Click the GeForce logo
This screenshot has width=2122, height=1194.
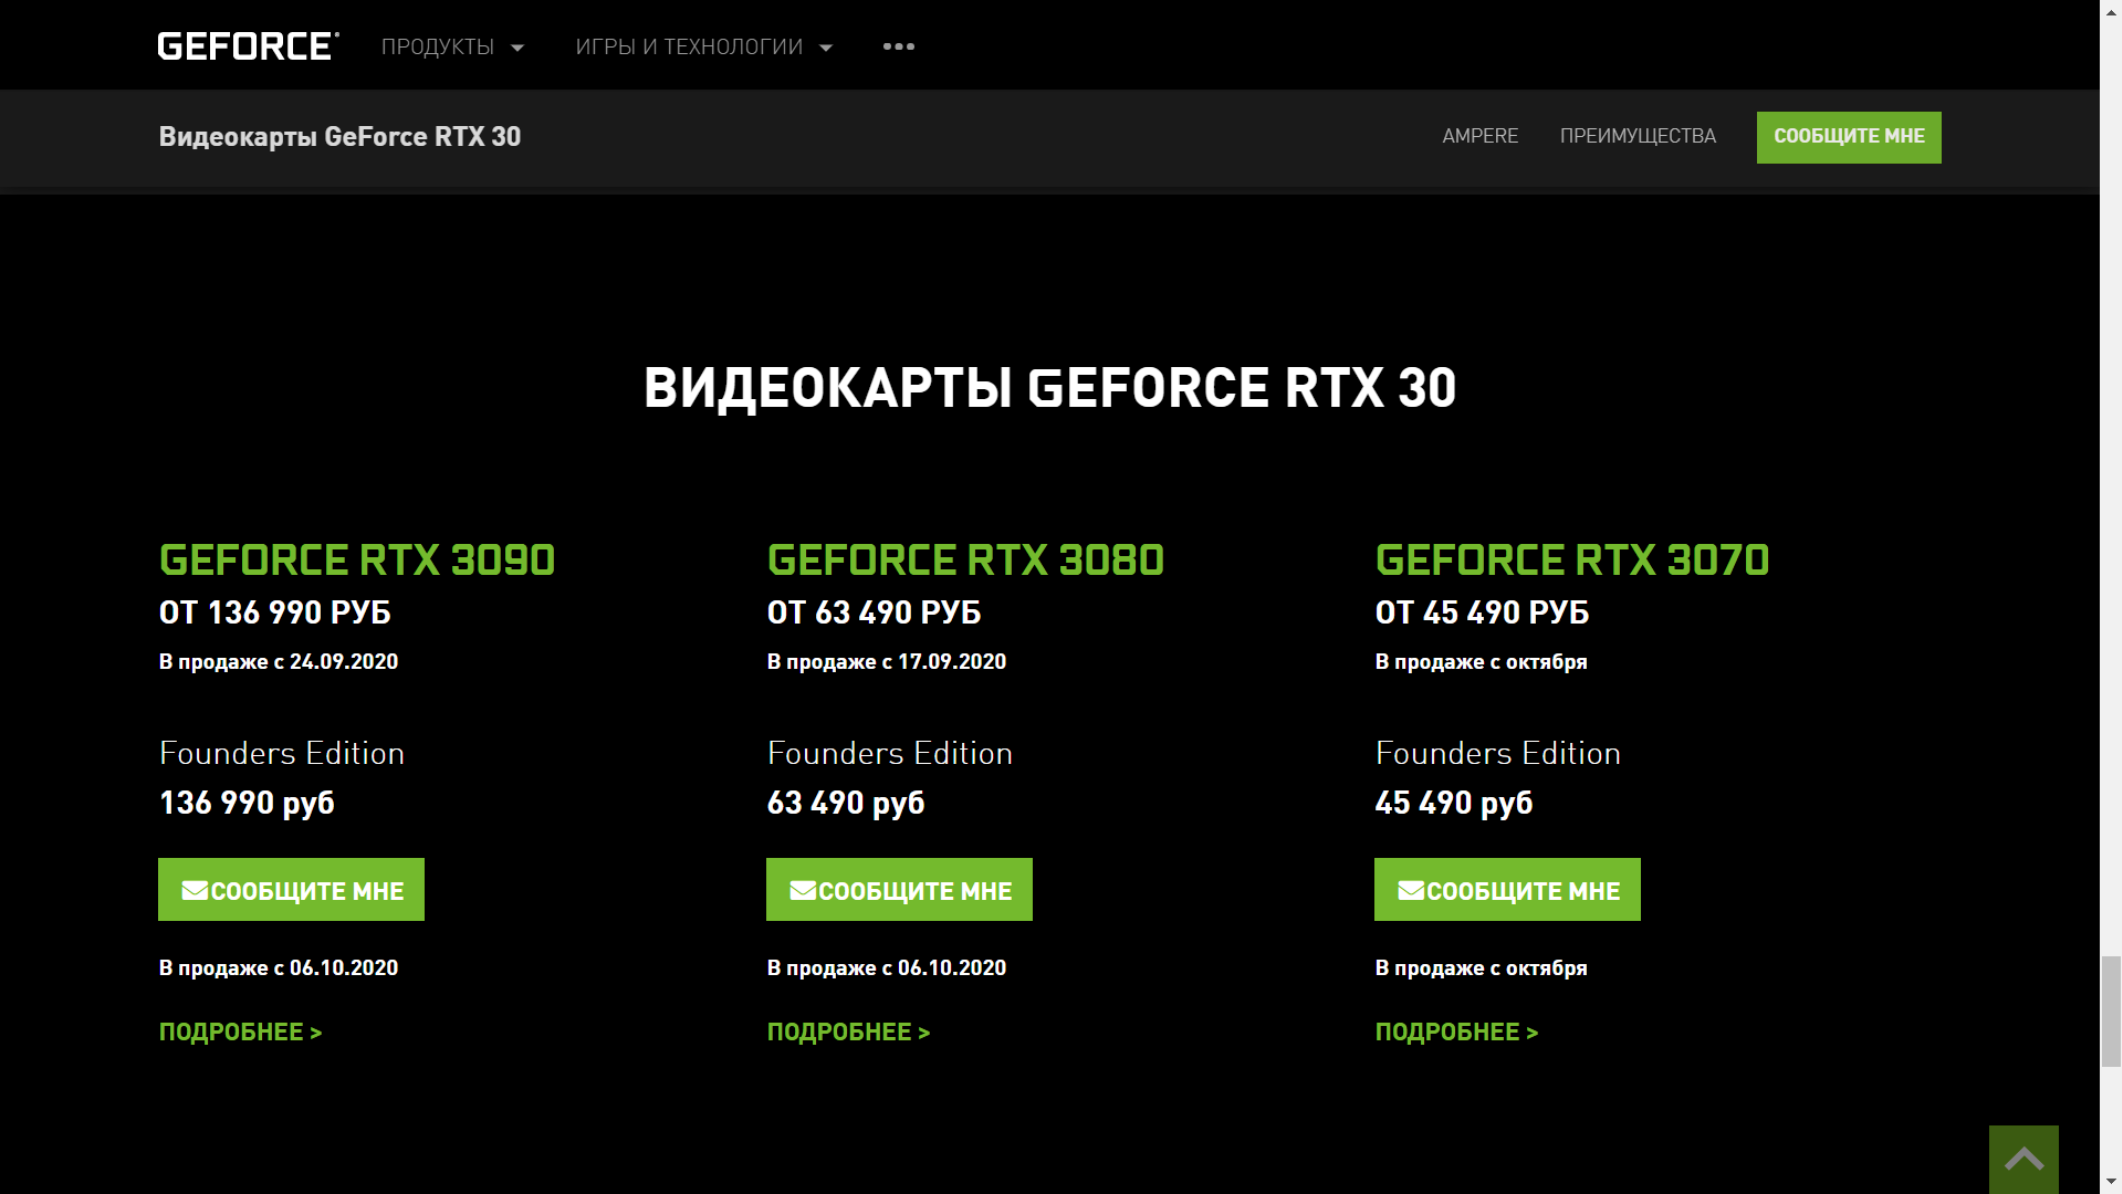coord(248,46)
